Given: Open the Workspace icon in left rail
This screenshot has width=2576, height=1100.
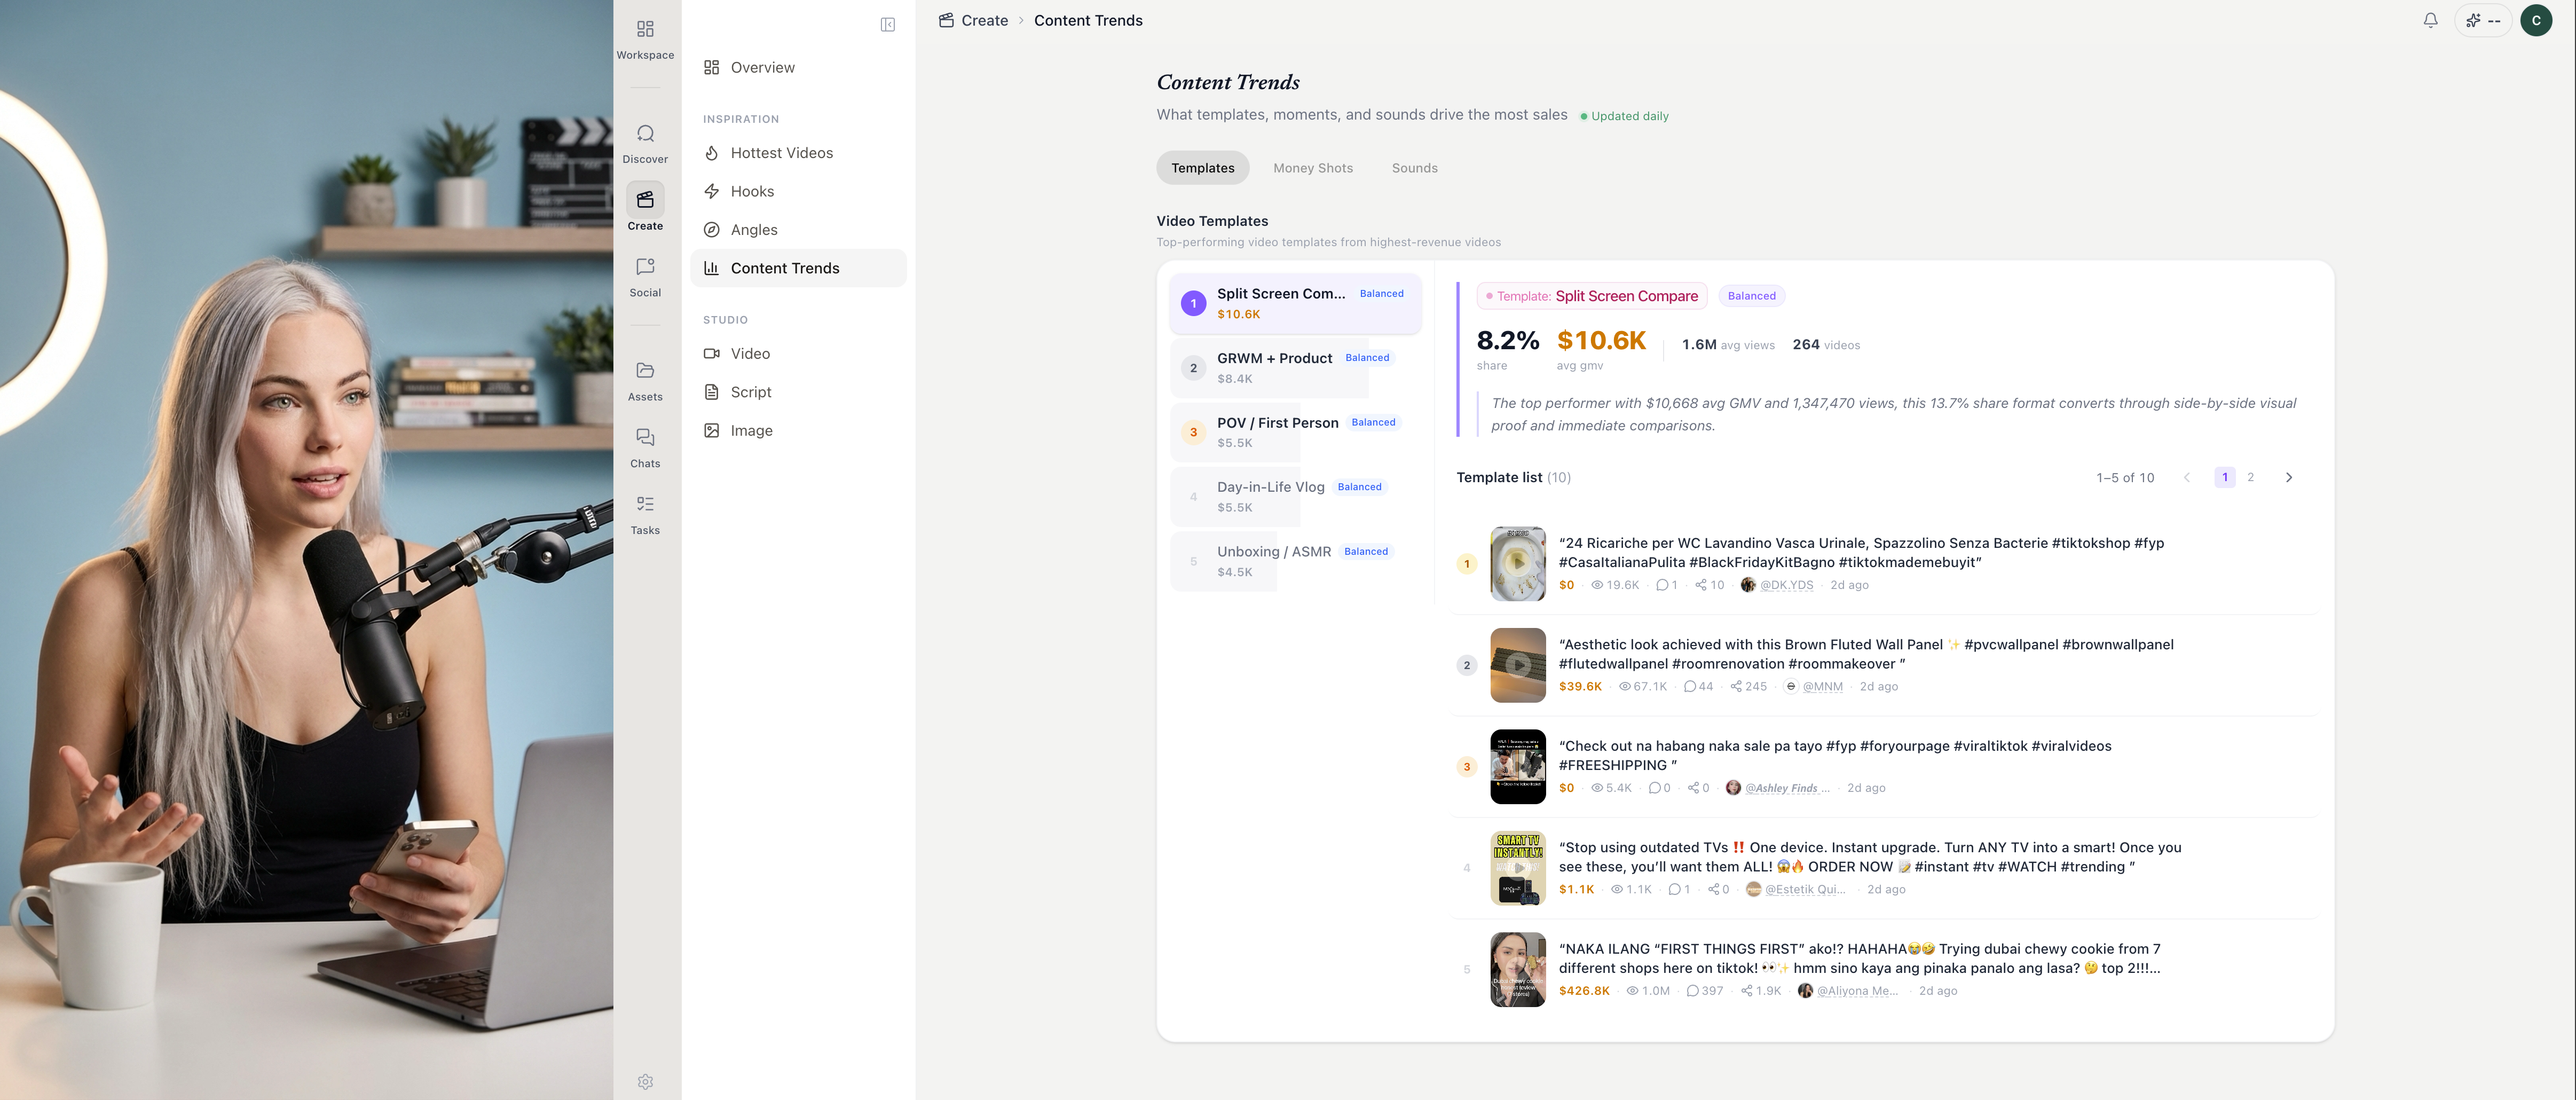Looking at the screenshot, I should (645, 30).
